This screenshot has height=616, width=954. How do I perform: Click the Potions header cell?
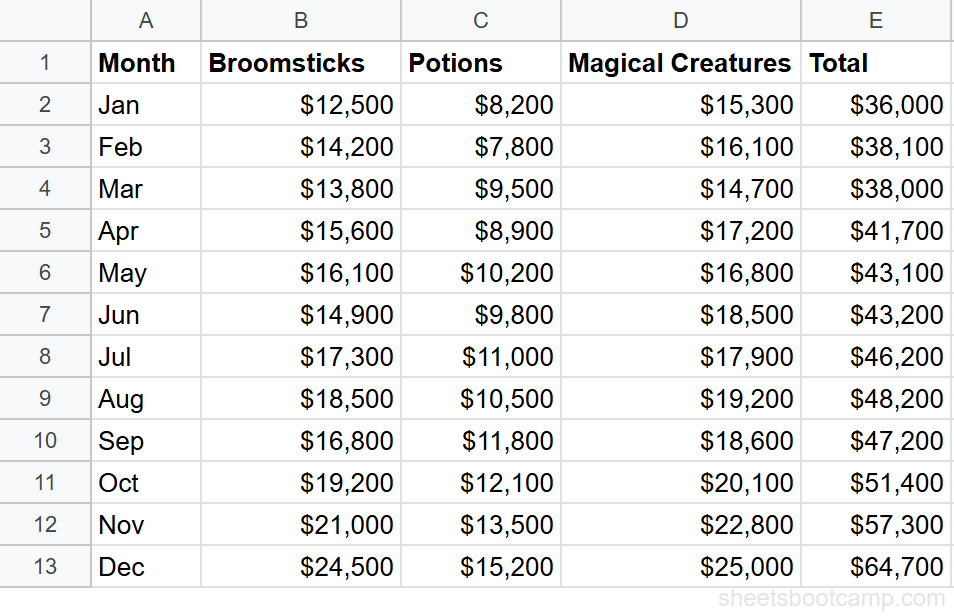point(455,62)
